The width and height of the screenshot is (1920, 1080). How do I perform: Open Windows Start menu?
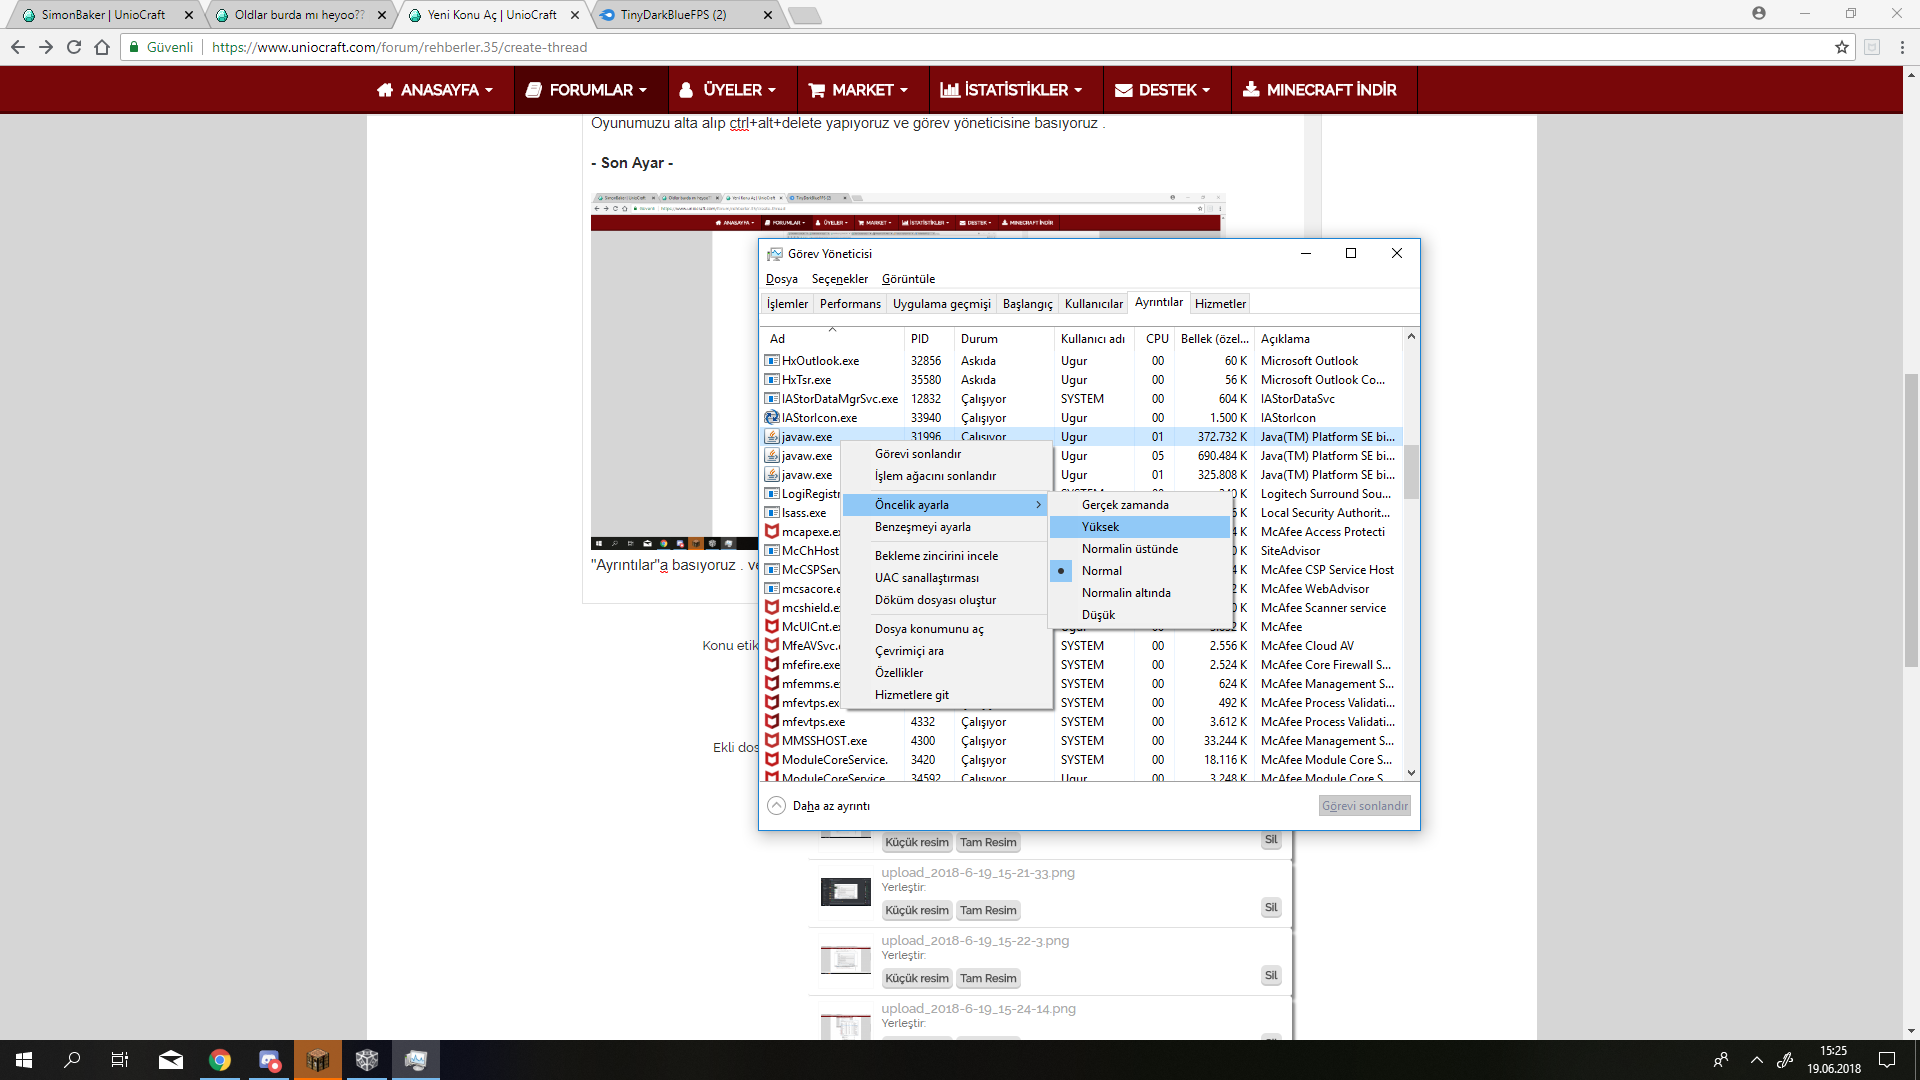point(24,1060)
